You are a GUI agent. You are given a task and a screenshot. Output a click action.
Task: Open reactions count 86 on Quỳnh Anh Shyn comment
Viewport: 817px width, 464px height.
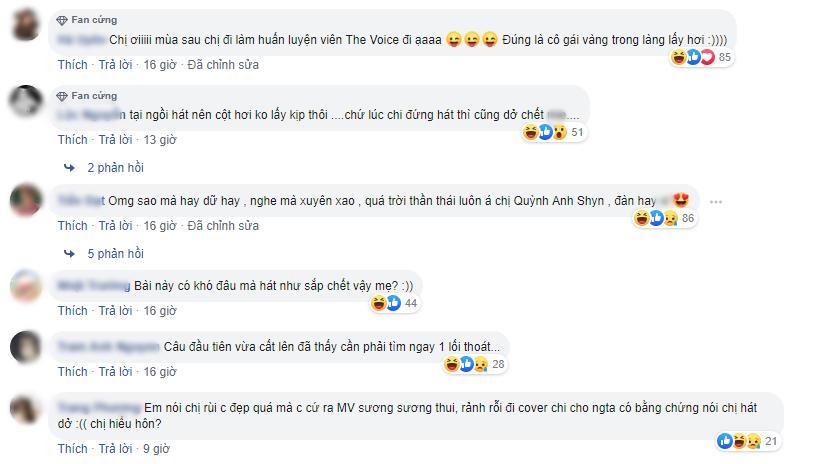(x=665, y=218)
